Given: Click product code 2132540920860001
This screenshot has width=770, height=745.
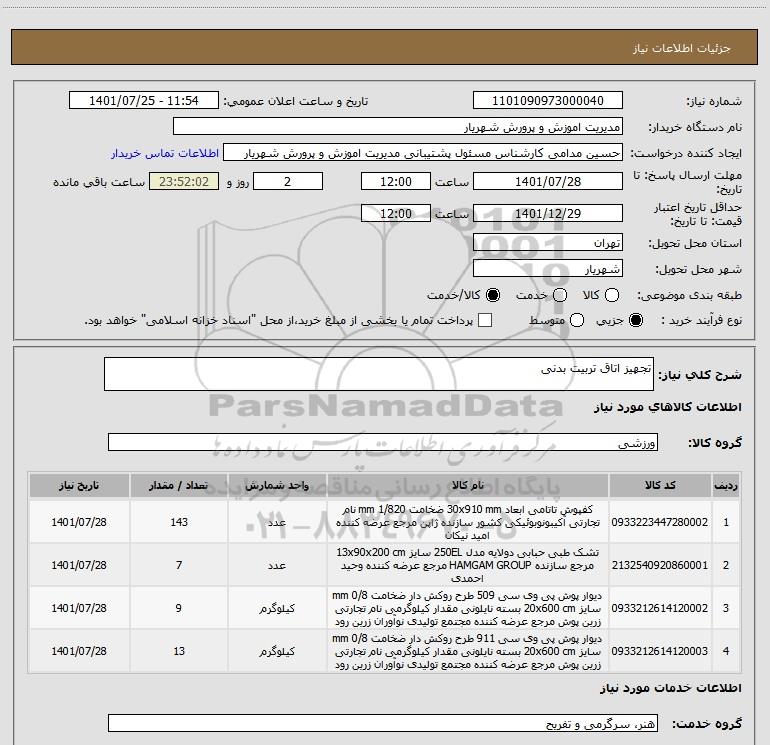Looking at the screenshot, I should tap(660, 565).
